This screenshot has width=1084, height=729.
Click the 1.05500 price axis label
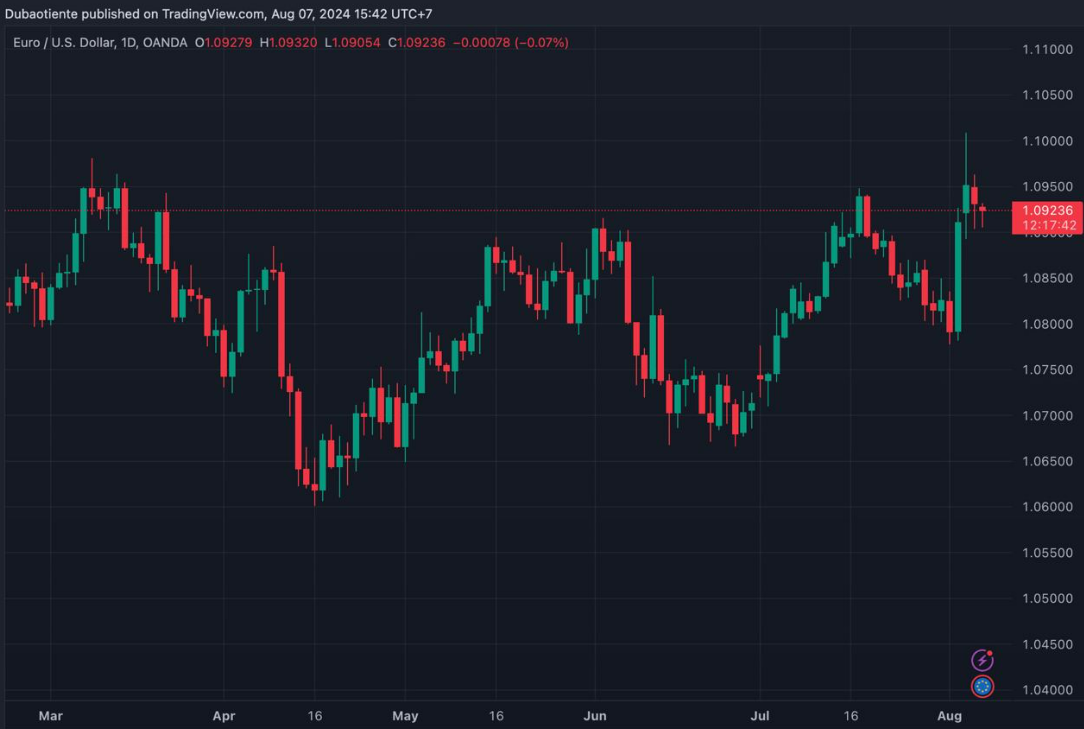(x=1047, y=553)
